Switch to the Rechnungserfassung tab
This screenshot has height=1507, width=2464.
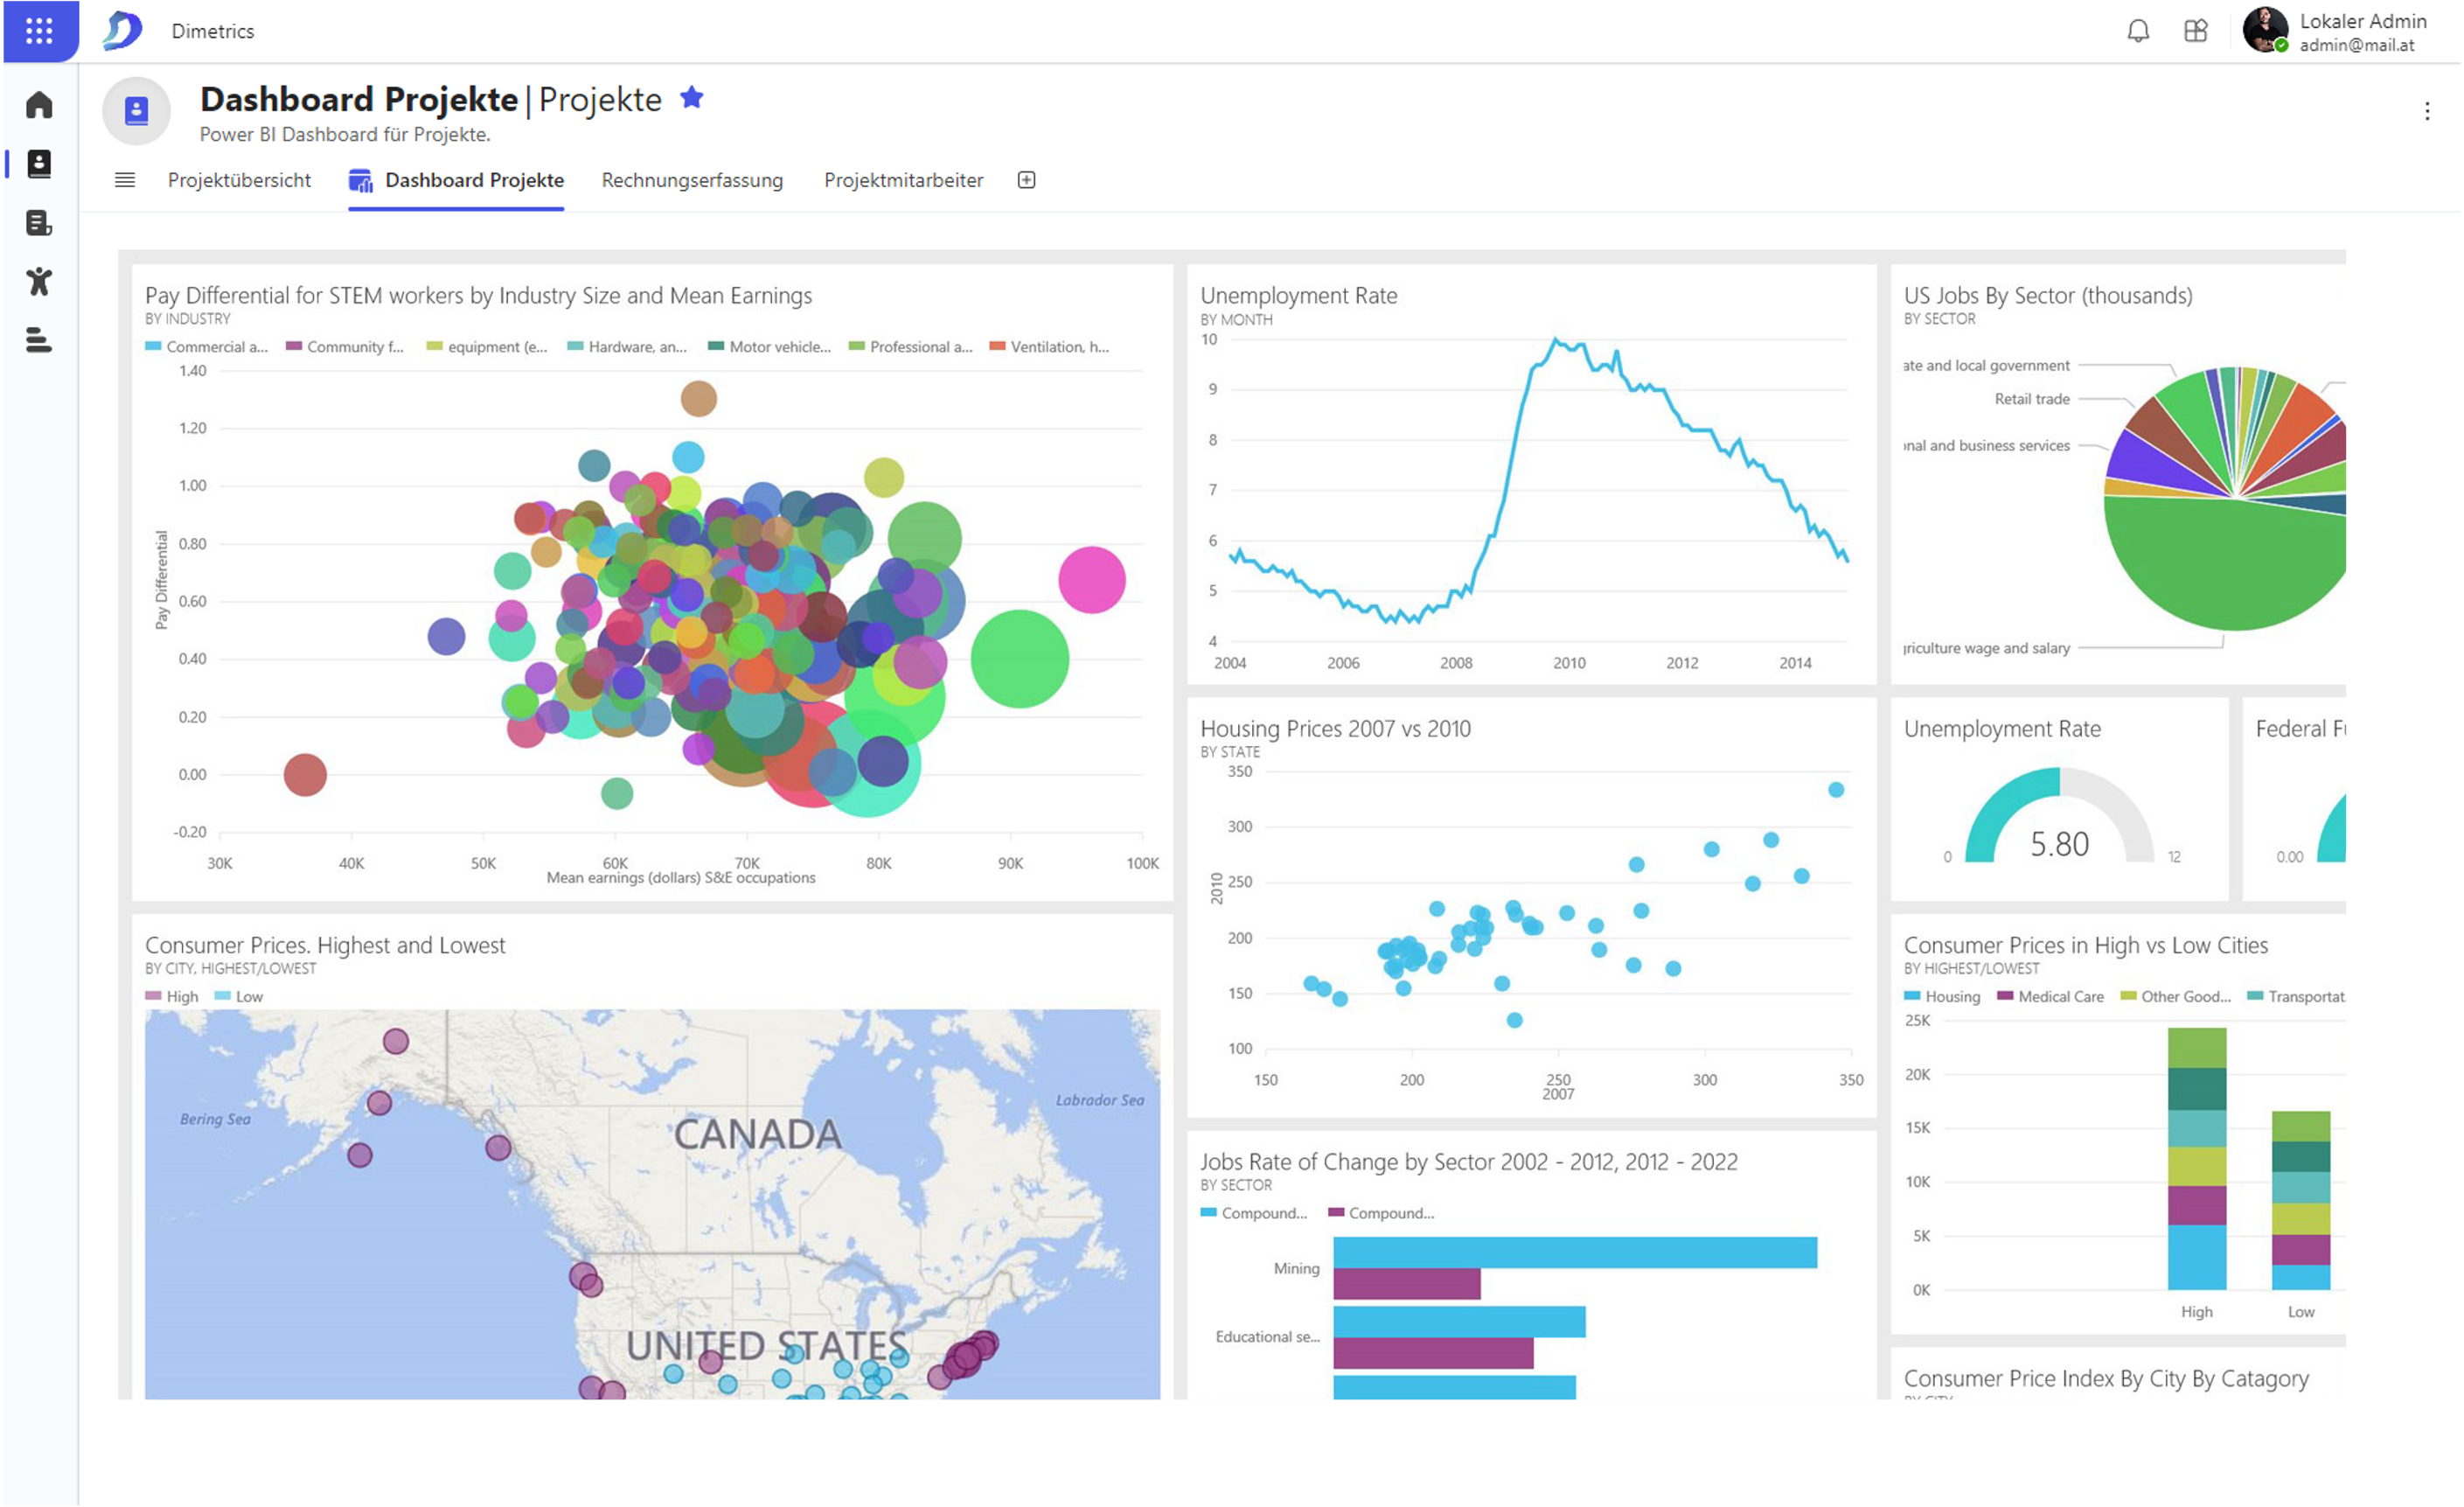(x=692, y=180)
